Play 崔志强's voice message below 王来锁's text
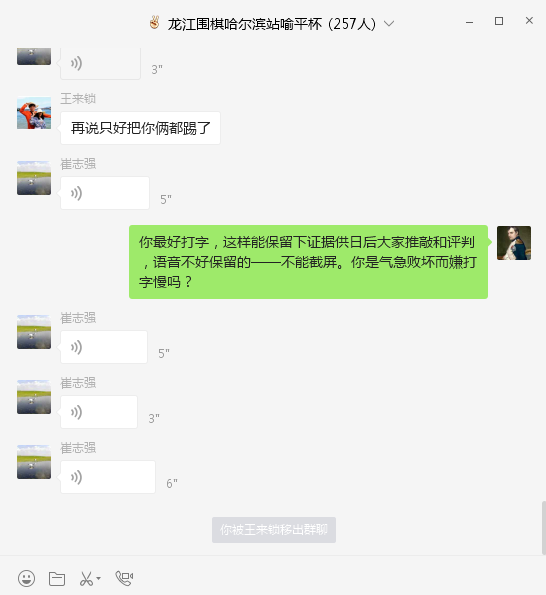 coord(105,193)
